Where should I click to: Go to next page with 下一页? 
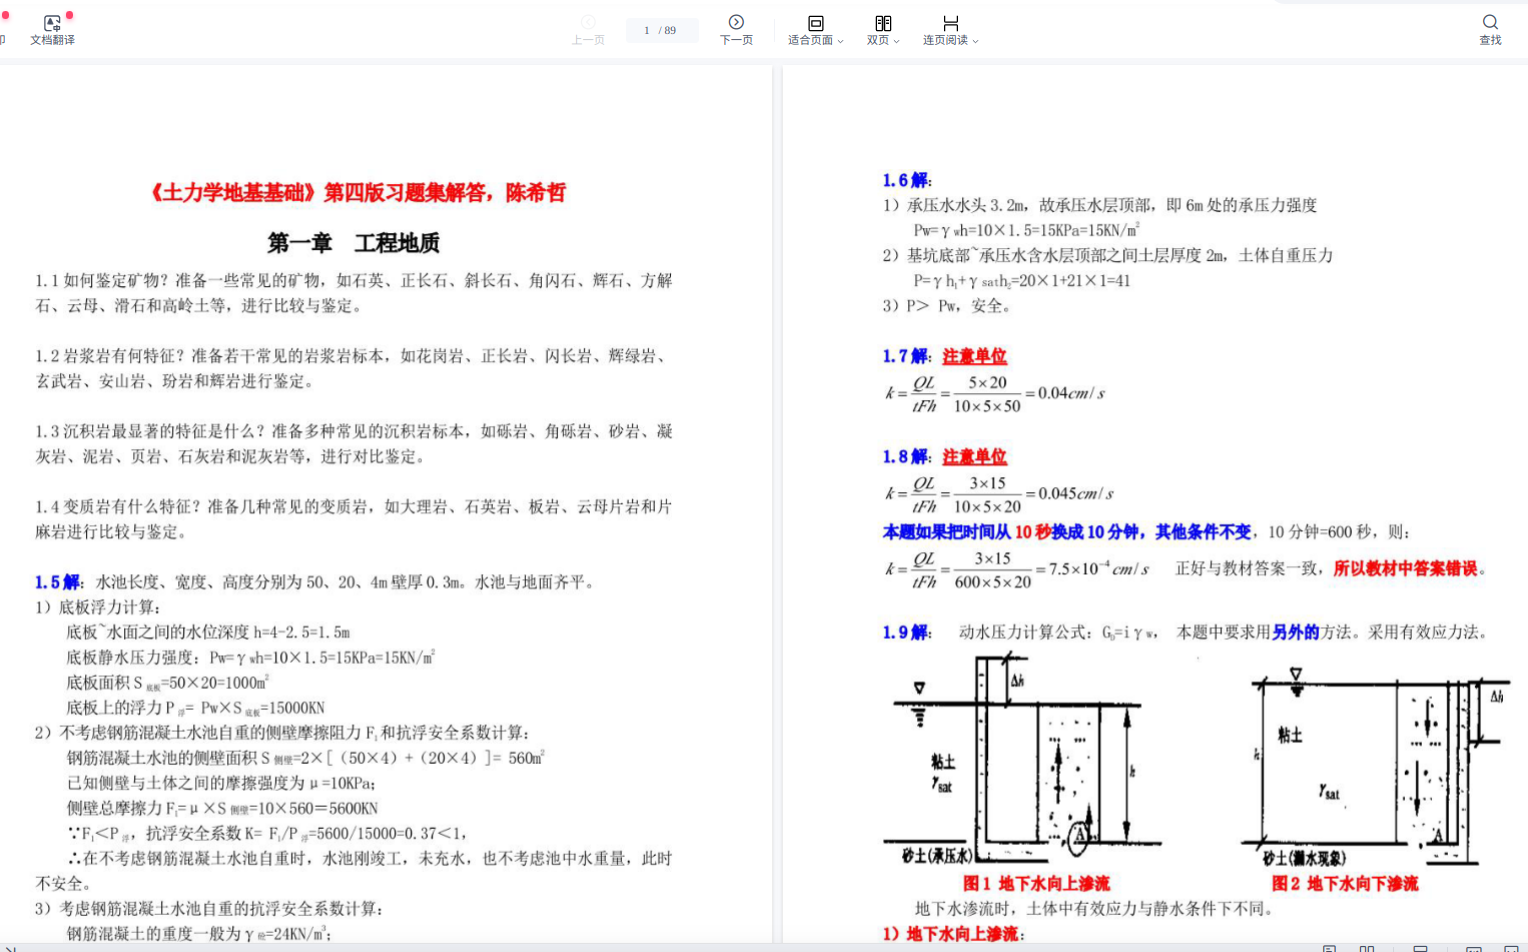(736, 30)
